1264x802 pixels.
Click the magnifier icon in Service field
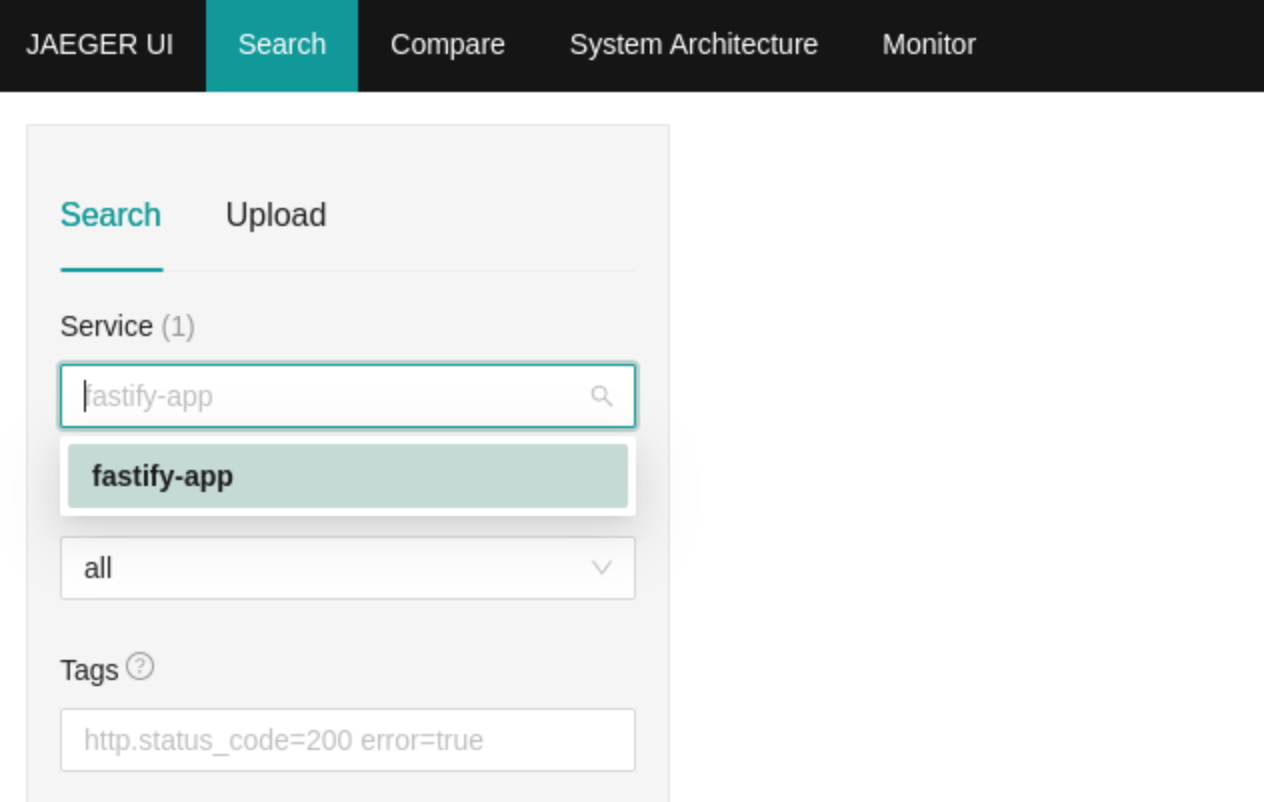[602, 396]
